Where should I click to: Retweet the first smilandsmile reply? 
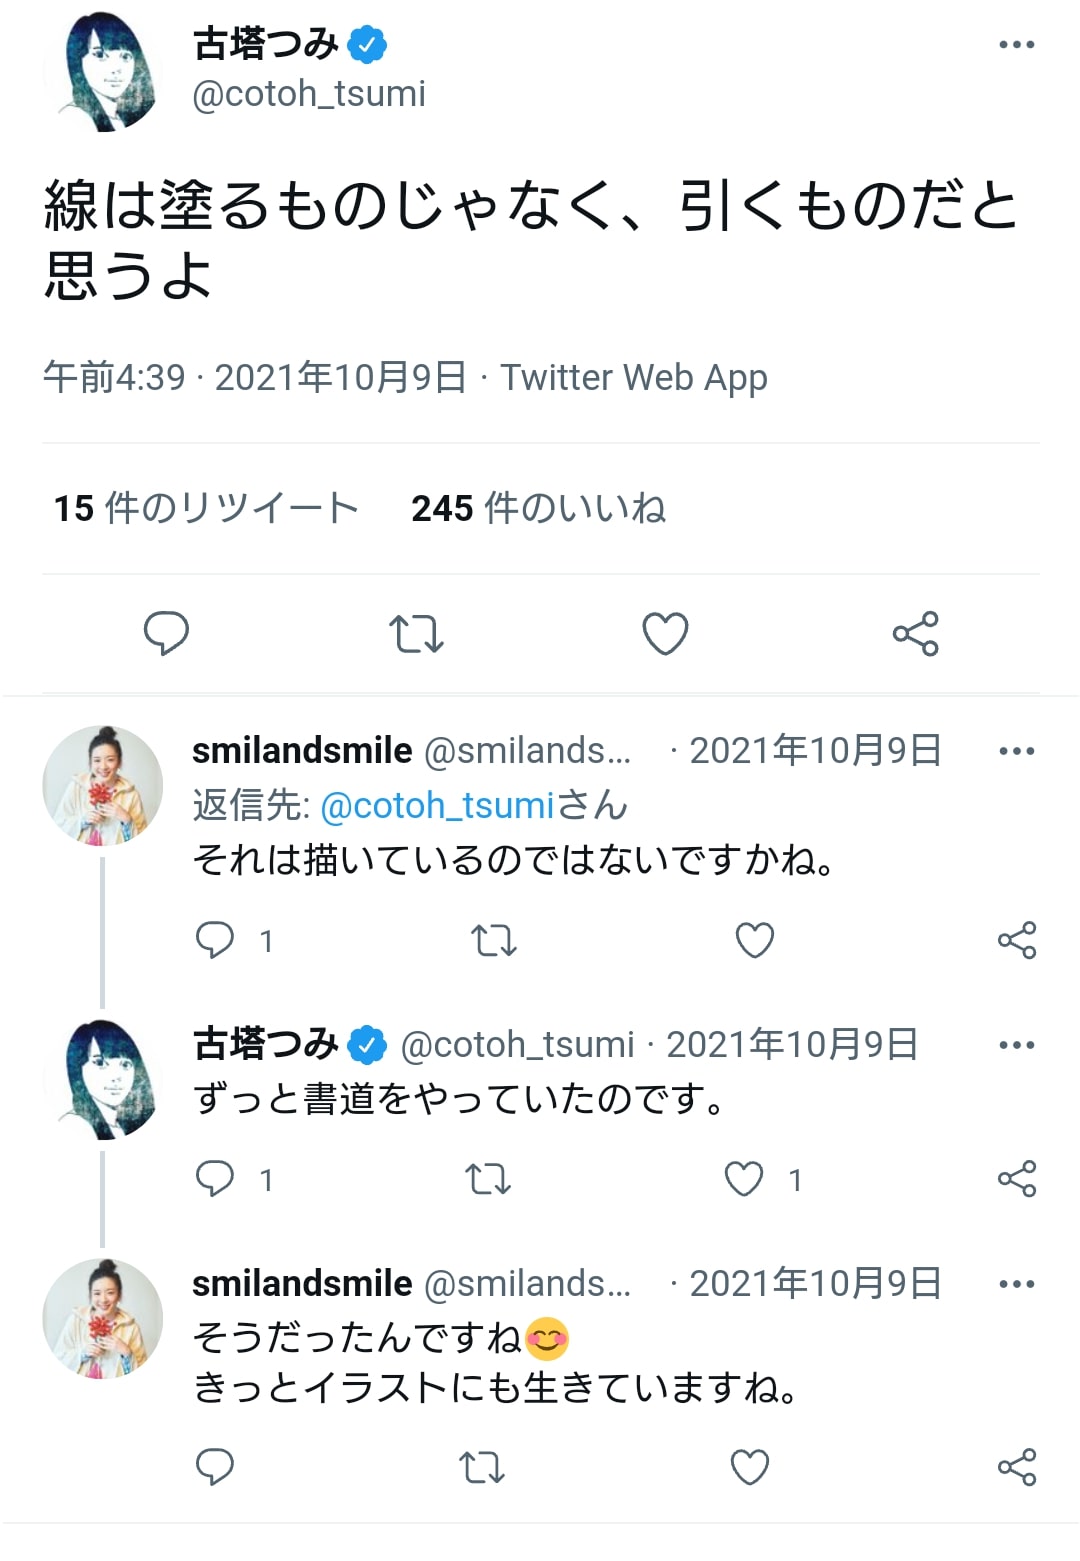coord(494,940)
